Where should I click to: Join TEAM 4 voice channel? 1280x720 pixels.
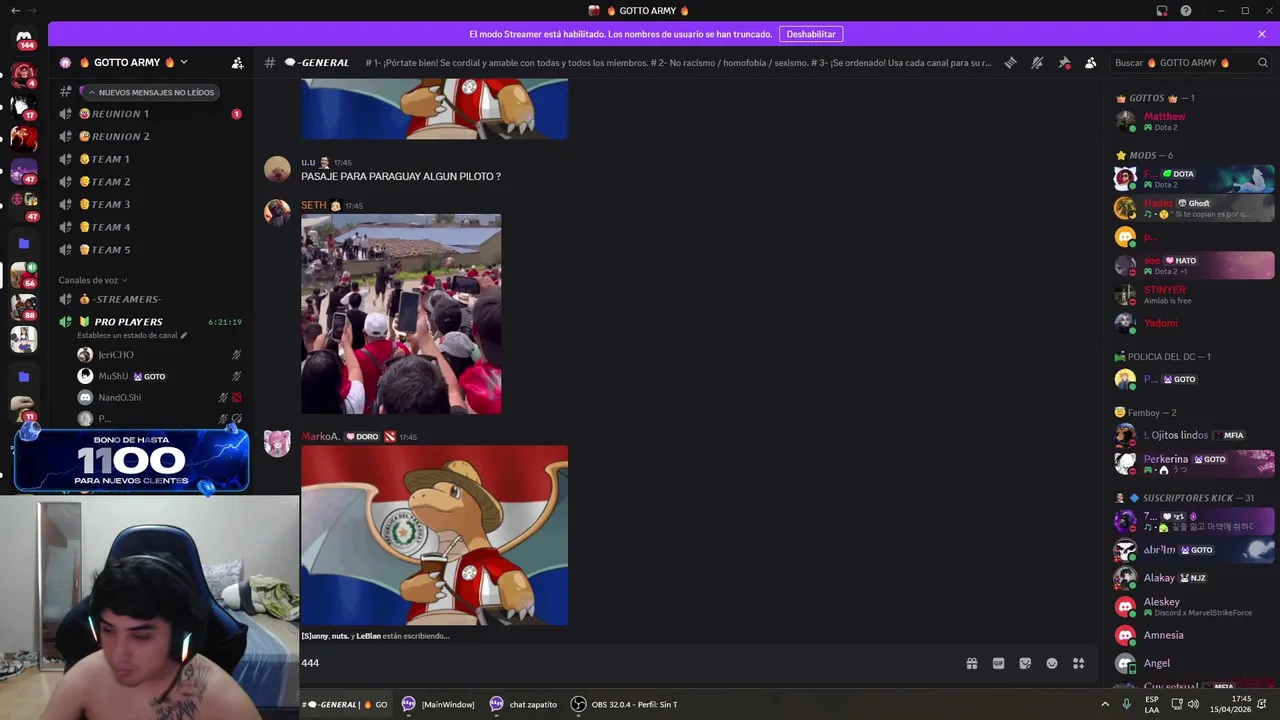150,227
